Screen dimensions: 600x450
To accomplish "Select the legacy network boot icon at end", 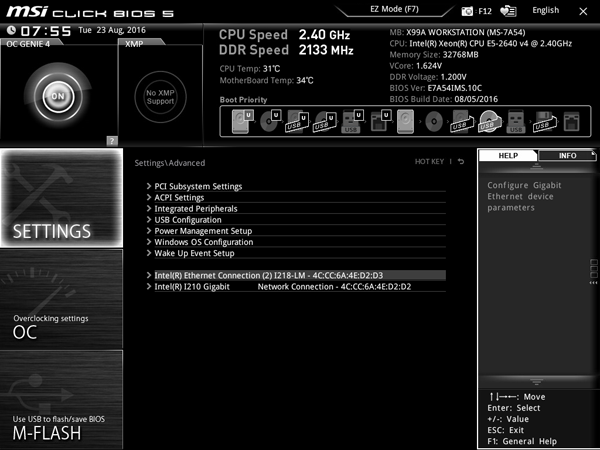I will [x=572, y=122].
